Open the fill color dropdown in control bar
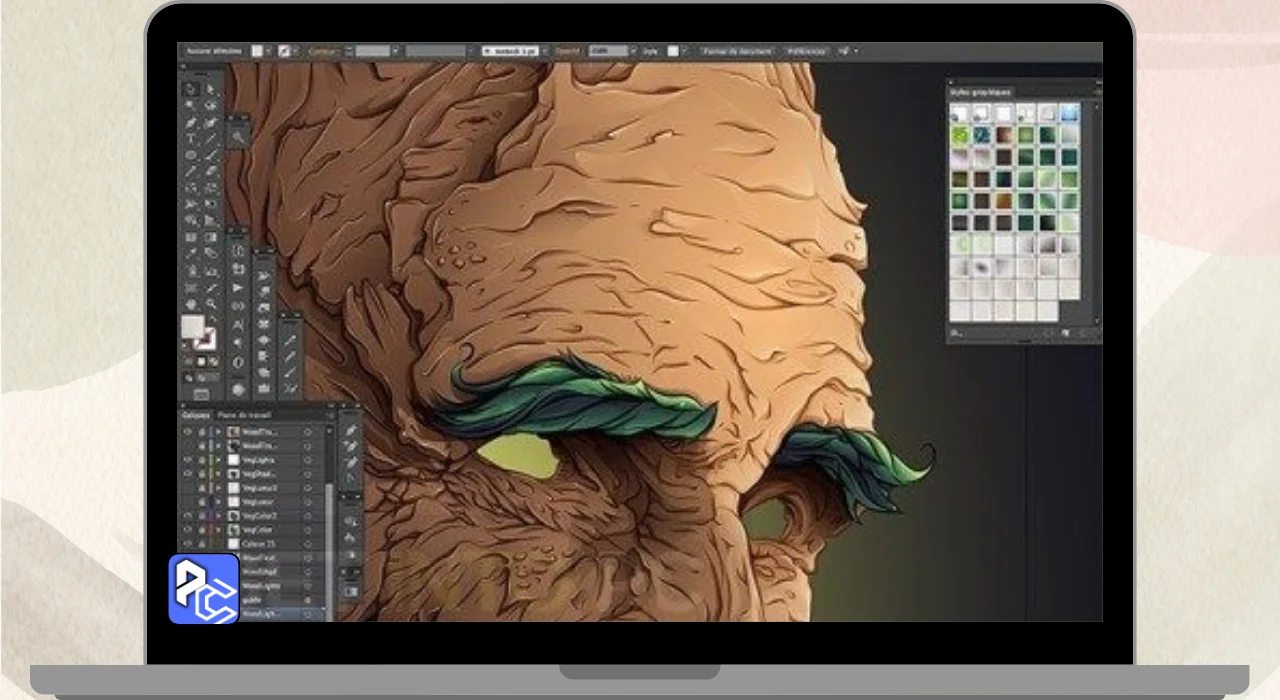 [x=270, y=50]
